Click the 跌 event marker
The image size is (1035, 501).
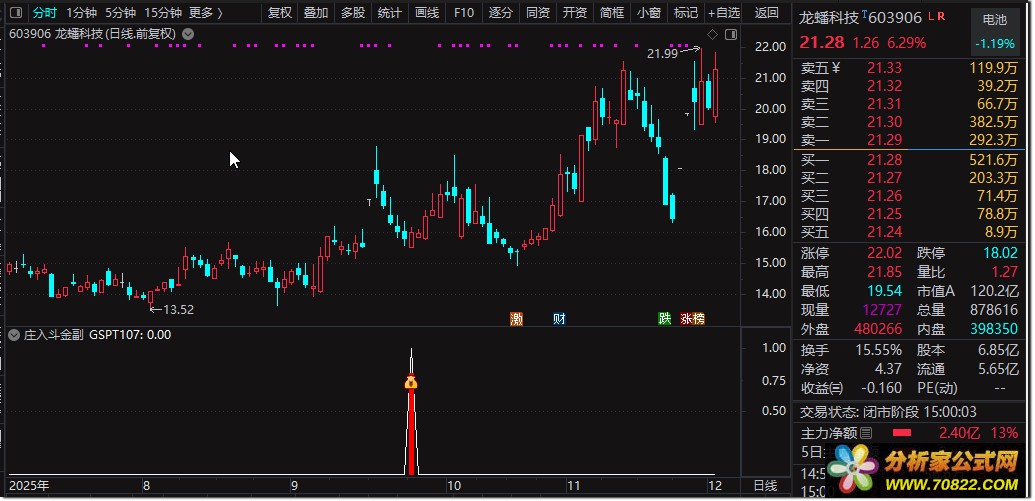click(665, 319)
